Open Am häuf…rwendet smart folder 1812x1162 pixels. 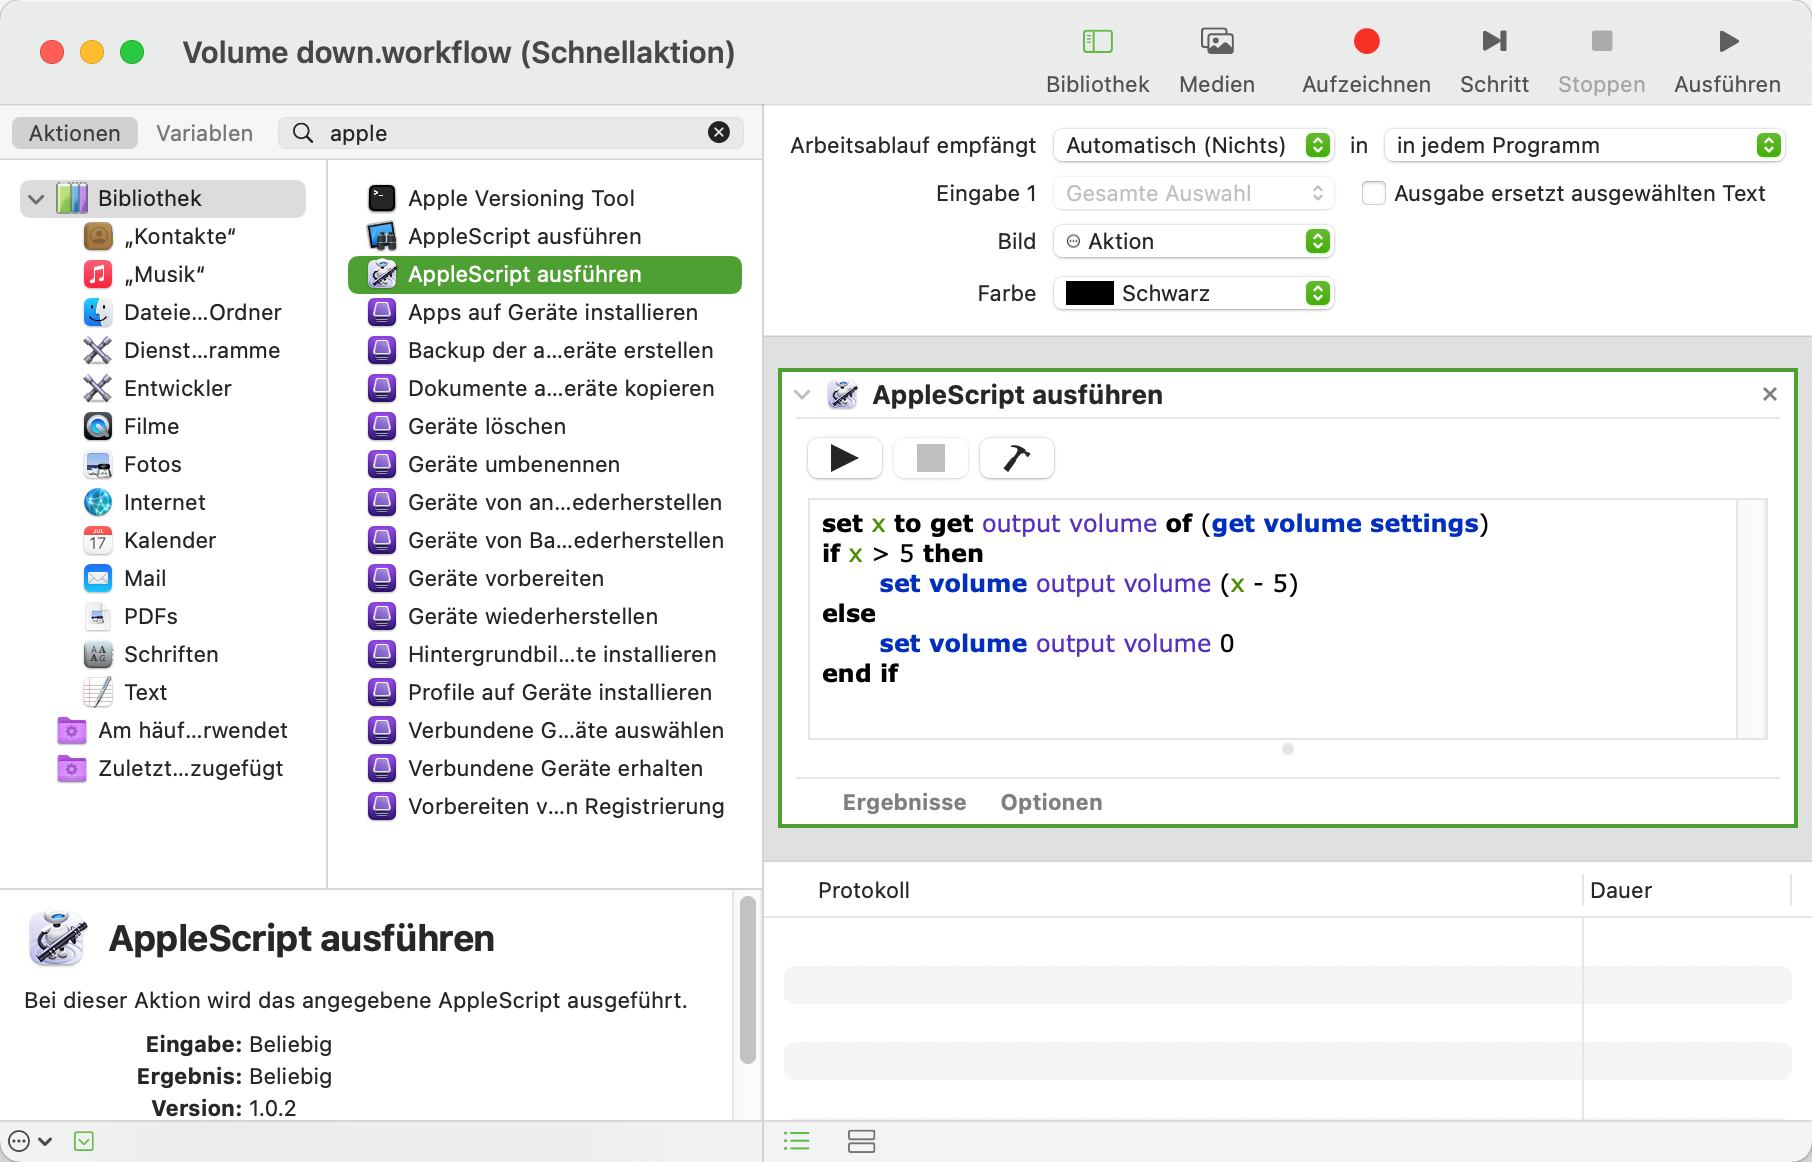point(172,731)
